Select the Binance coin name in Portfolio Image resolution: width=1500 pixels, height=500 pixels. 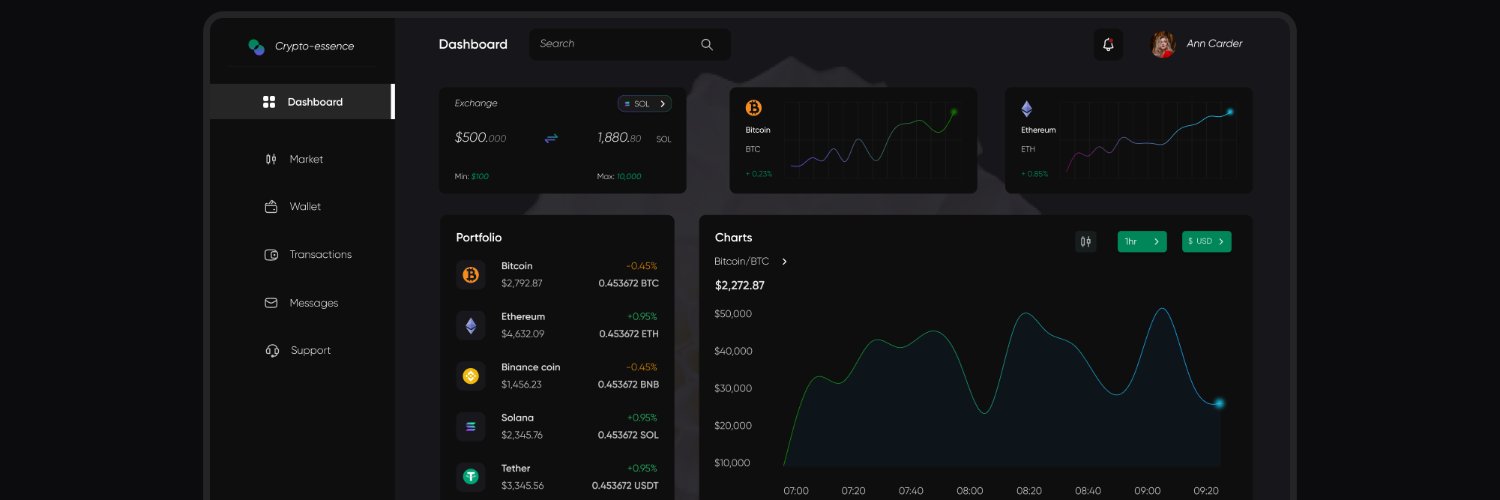[x=531, y=367]
